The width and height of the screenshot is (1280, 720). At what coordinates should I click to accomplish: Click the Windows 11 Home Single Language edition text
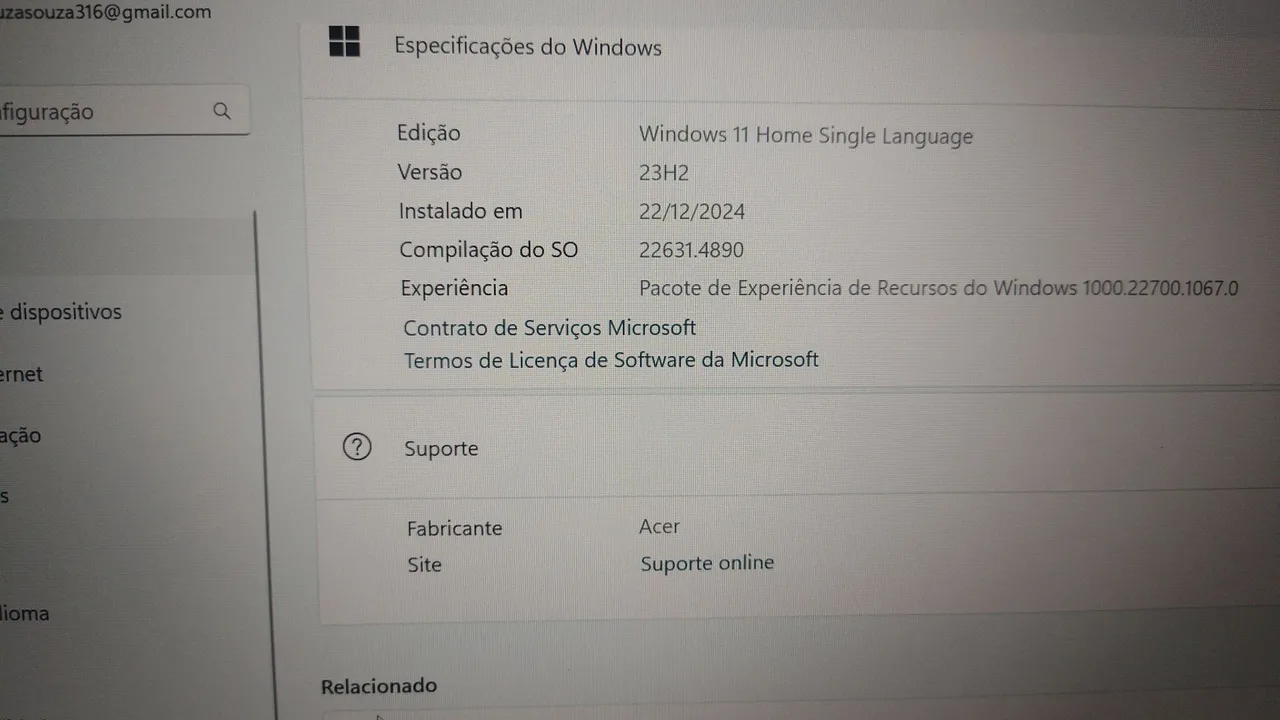pyautogui.click(x=806, y=135)
